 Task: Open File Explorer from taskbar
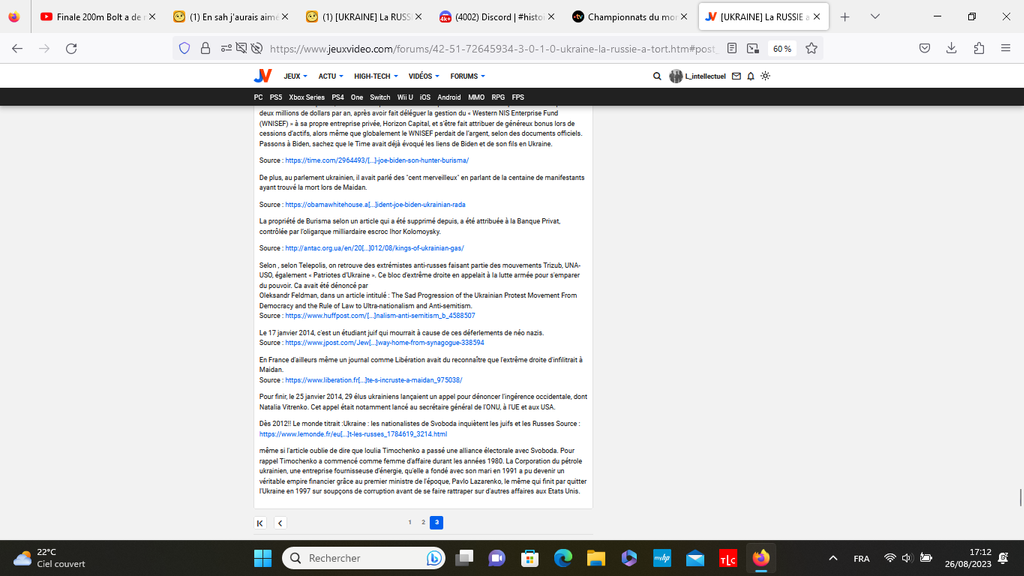pyautogui.click(x=596, y=558)
